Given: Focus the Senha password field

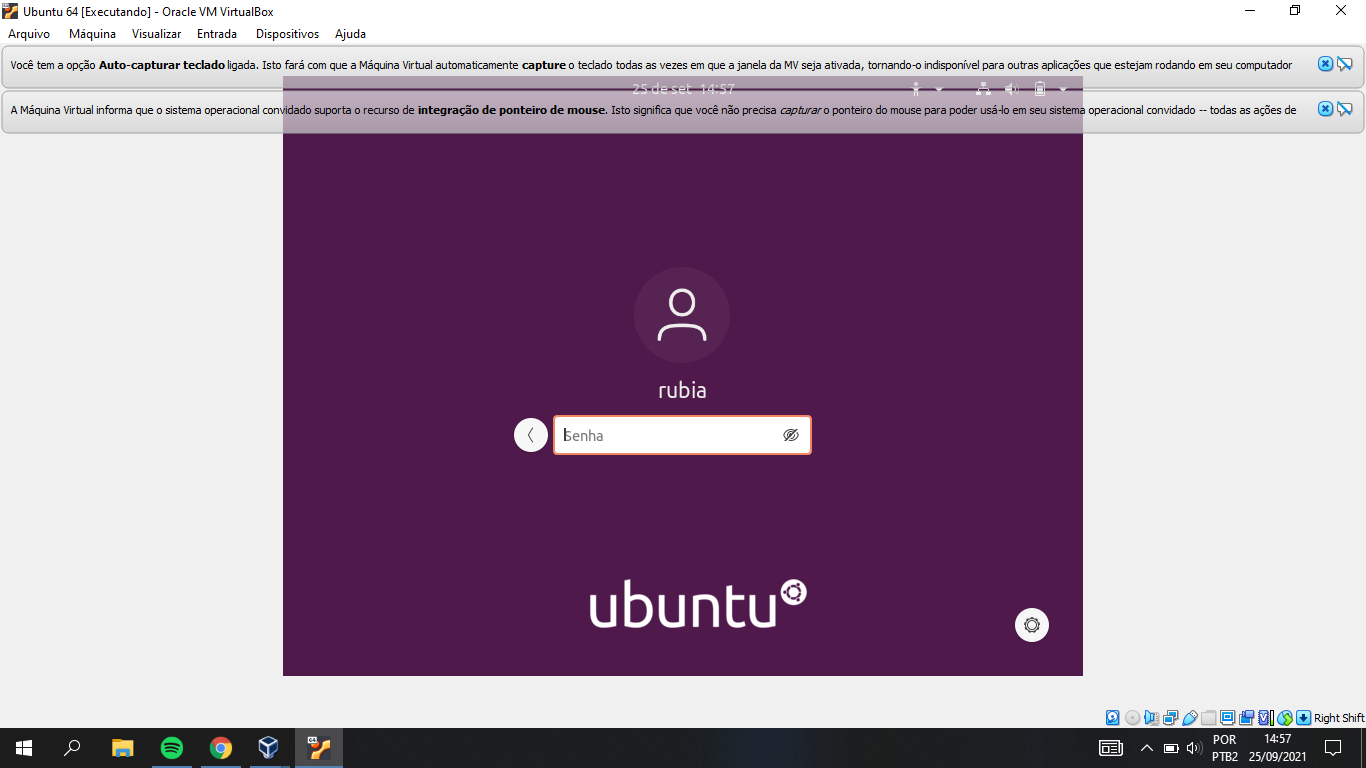Looking at the screenshot, I should (x=682, y=435).
